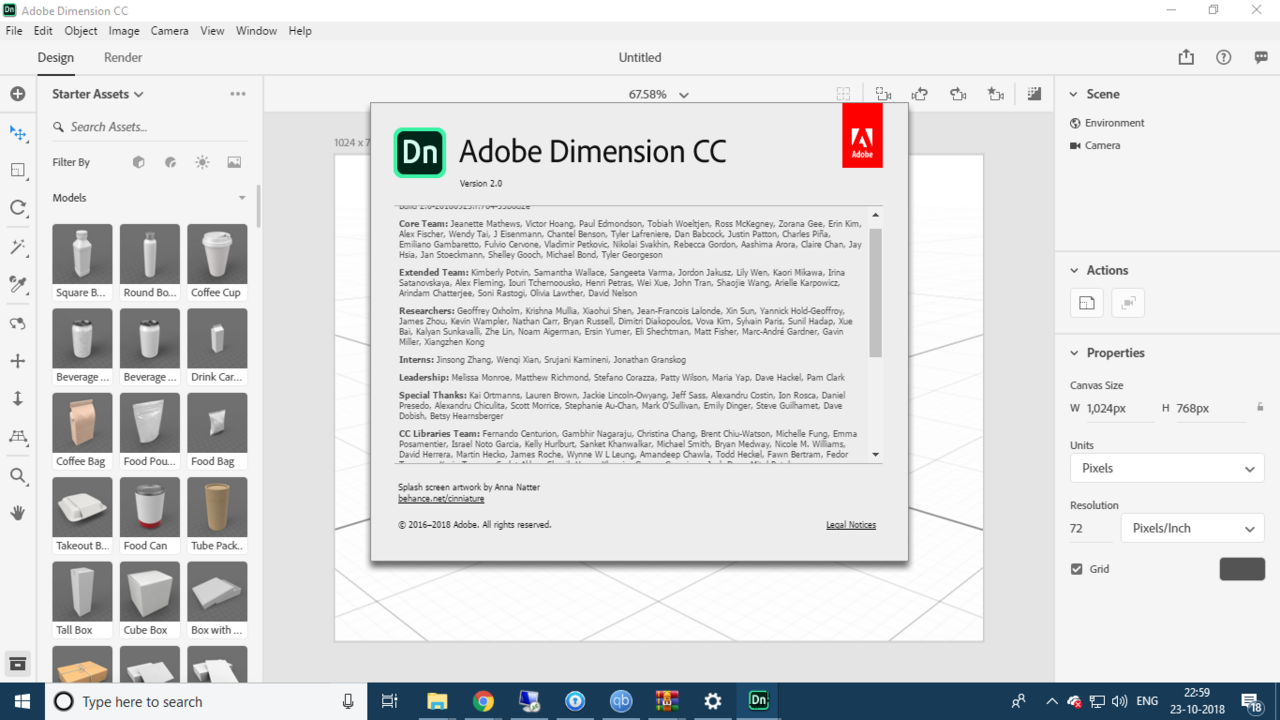
Task: Toggle the Grid checkbox
Action: tap(1077, 569)
